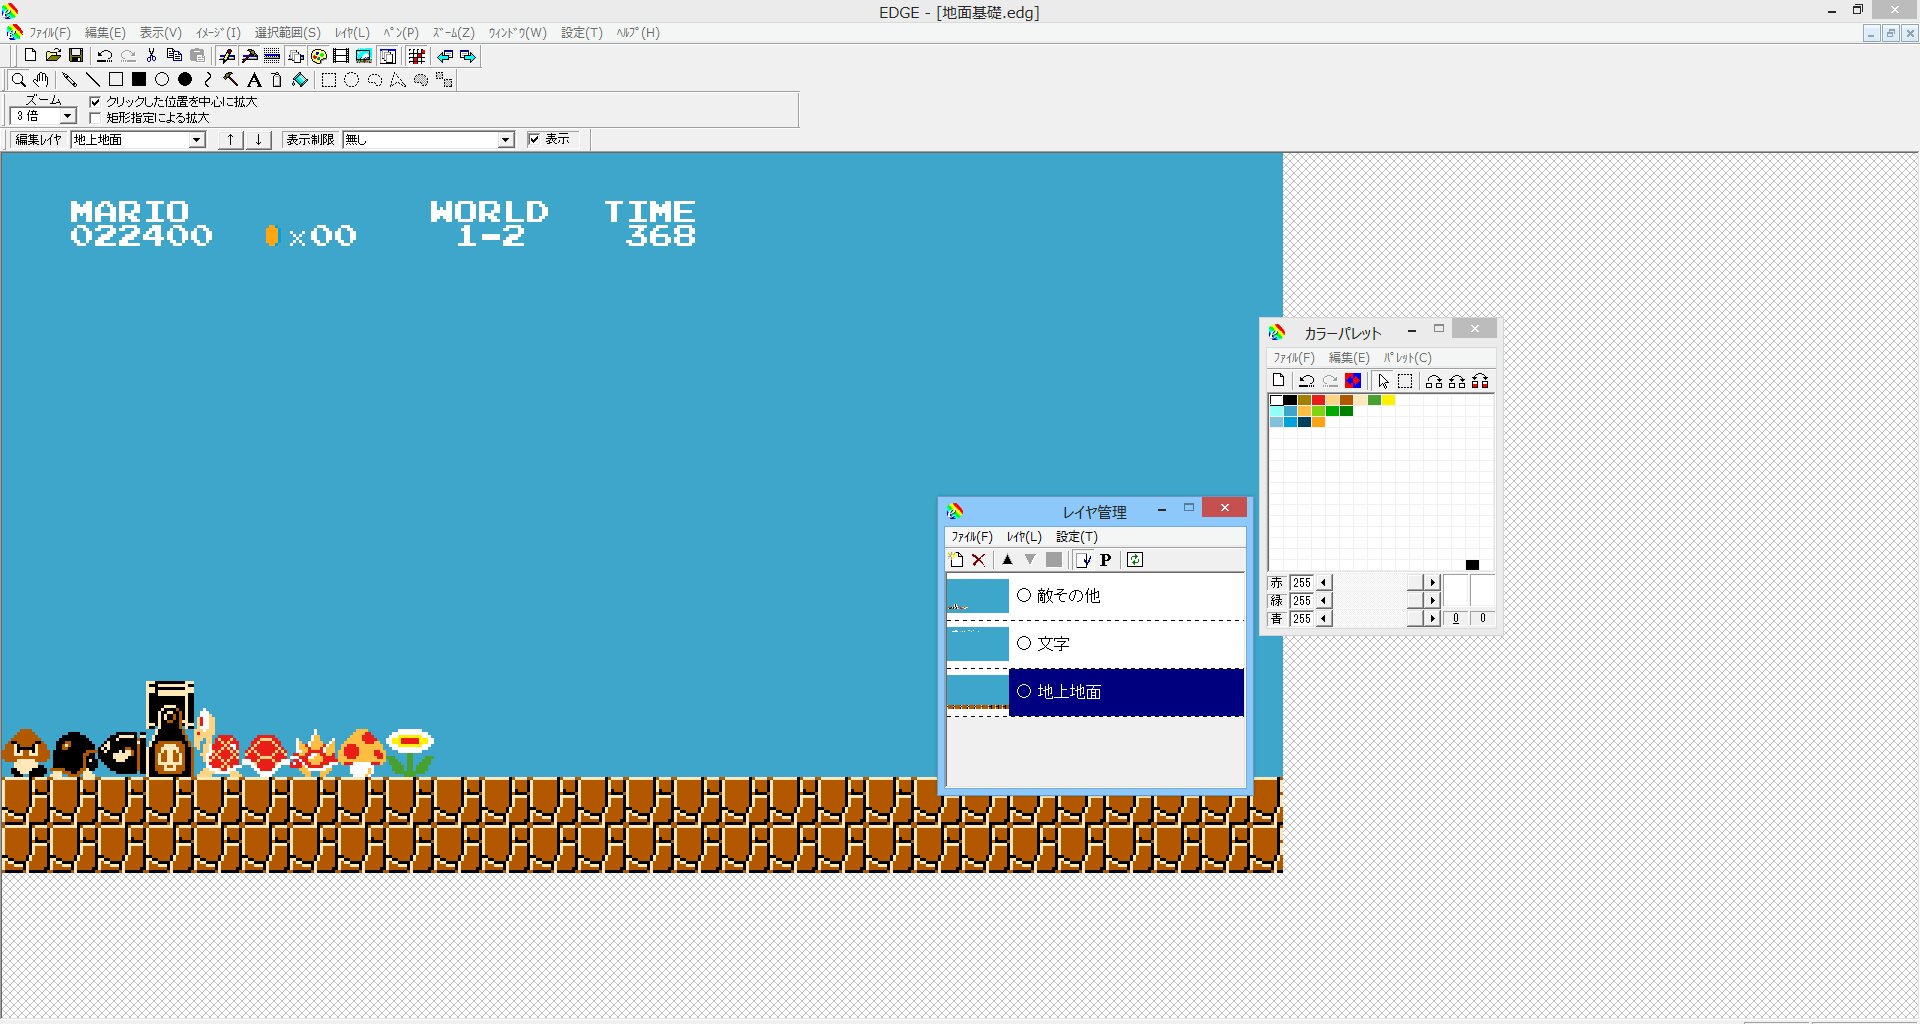Click the New file icon in main toolbar

30,56
